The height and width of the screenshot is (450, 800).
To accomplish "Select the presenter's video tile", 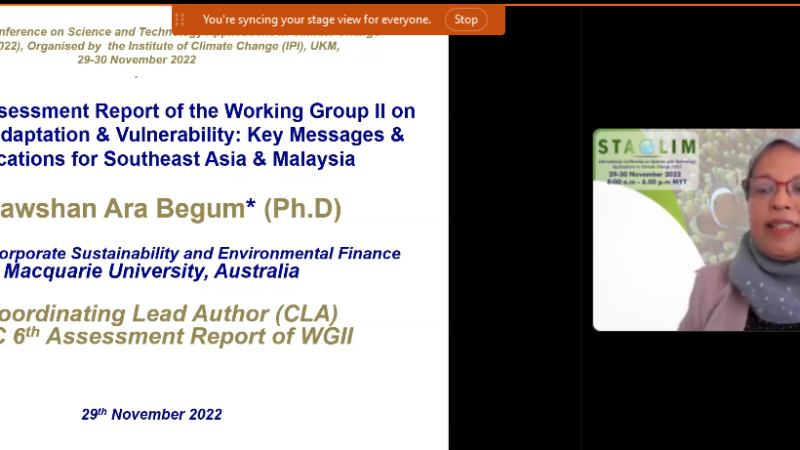I will pos(695,229).
